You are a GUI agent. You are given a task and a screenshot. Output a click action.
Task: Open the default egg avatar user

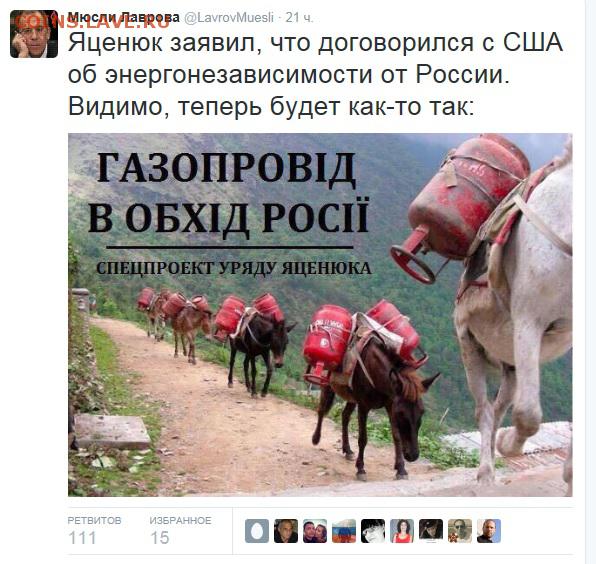click(x=257, y=531)
